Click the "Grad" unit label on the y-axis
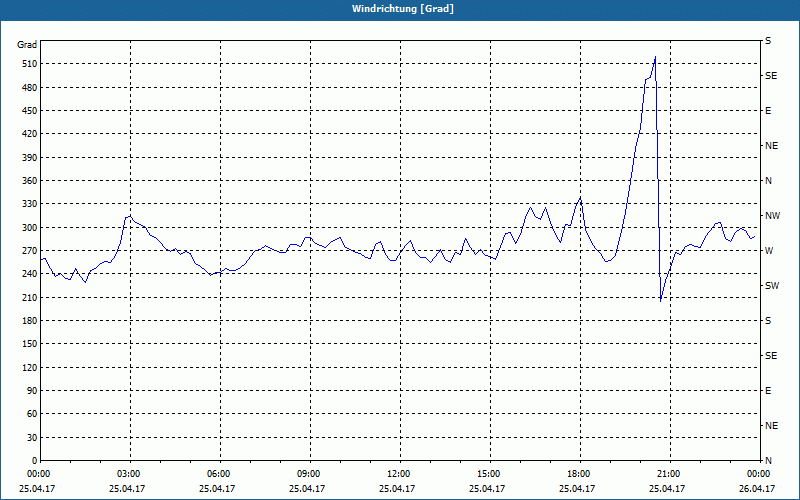This screenshot has width=800, height=500. (x=27, y=45)
